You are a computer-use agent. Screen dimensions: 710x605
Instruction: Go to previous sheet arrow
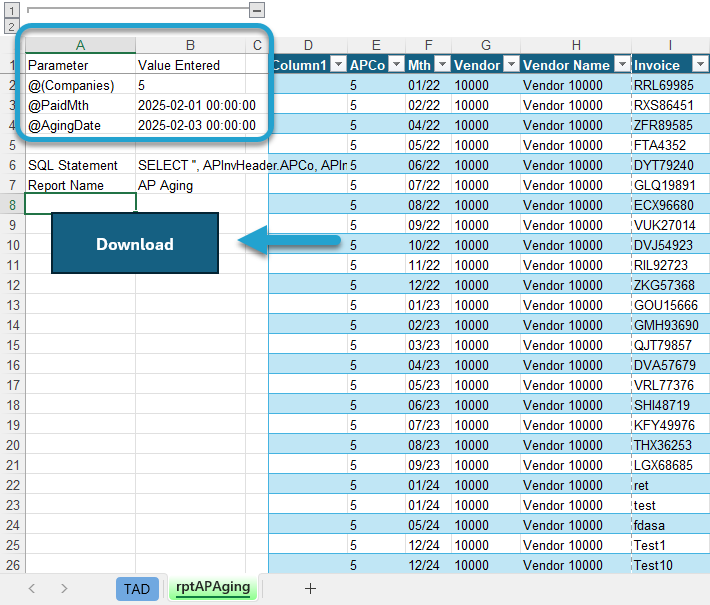click(x=32, y=588)
